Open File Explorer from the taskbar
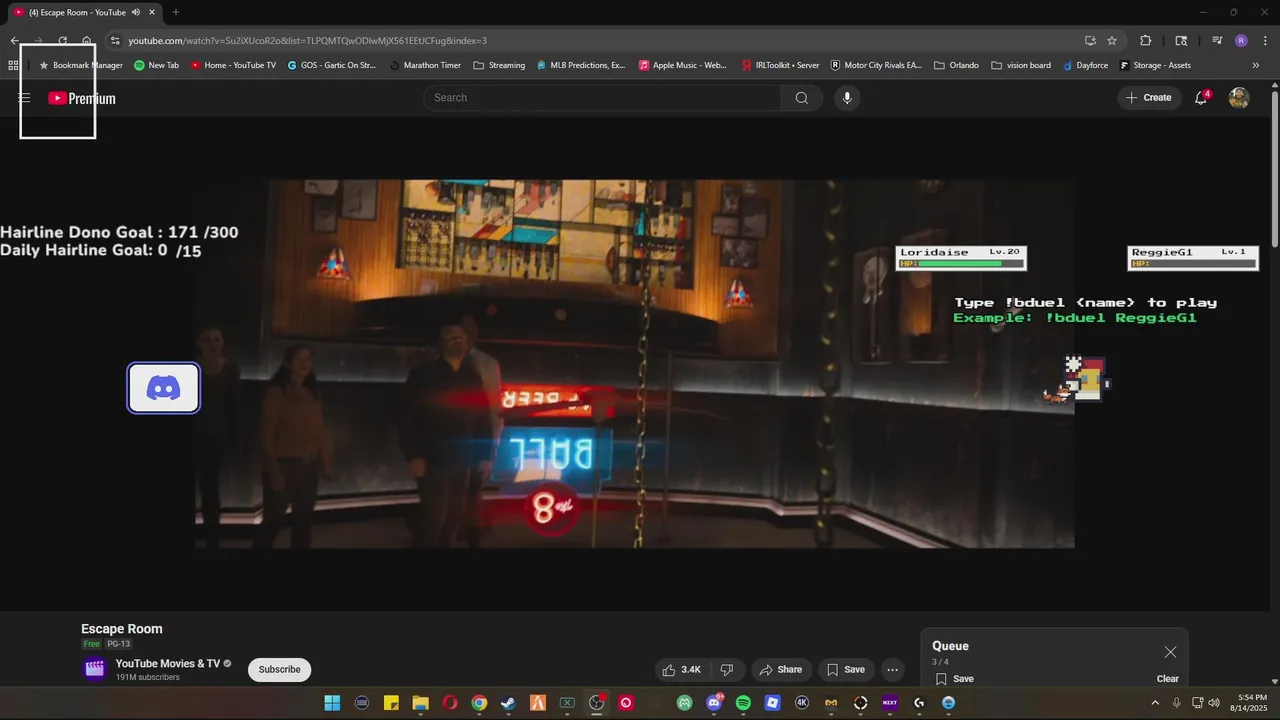Image resolution: width=1280 pixels, height=720 pixels. click(x=420, y=703)
